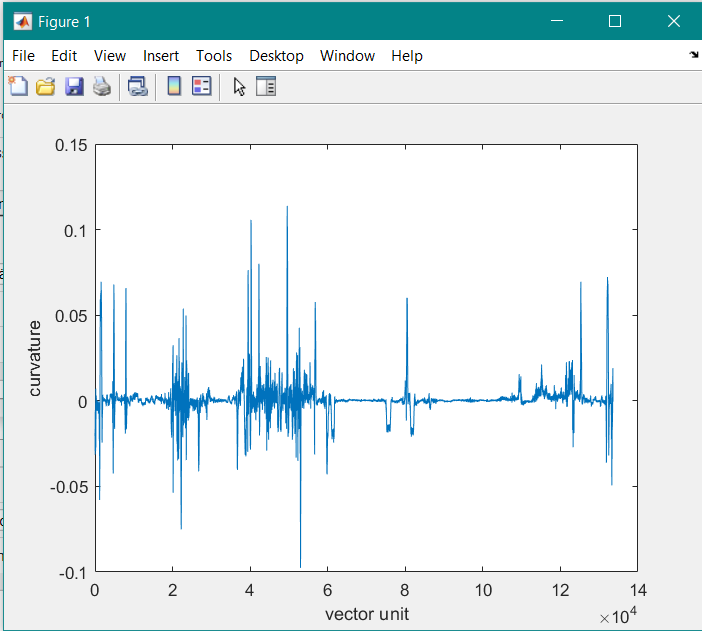Click the -0.05 y-axis tick label
Viewport: 702px width, 631px height.
point(69,487)
